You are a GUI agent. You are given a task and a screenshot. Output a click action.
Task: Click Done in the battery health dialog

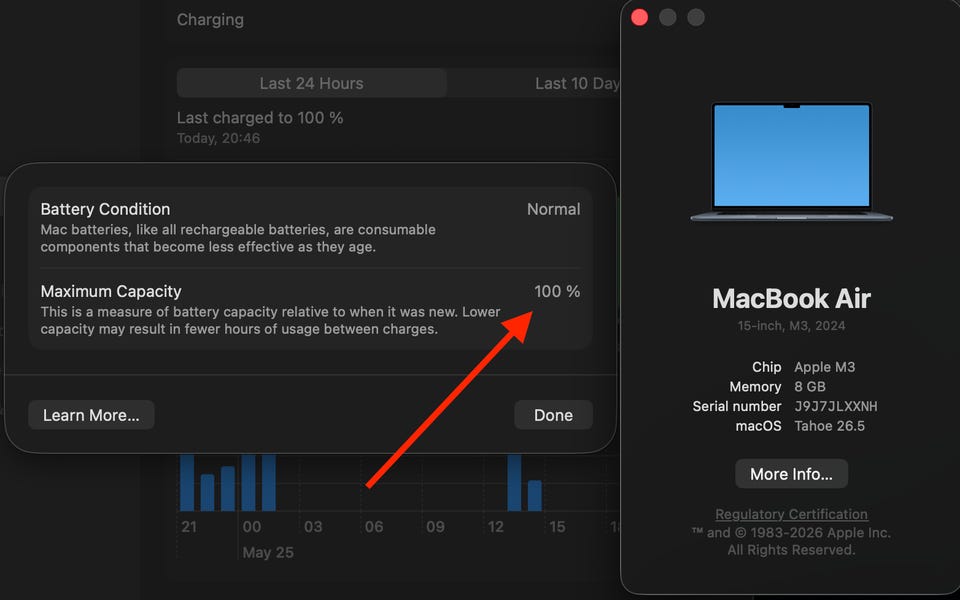click(x=553, y=415)
